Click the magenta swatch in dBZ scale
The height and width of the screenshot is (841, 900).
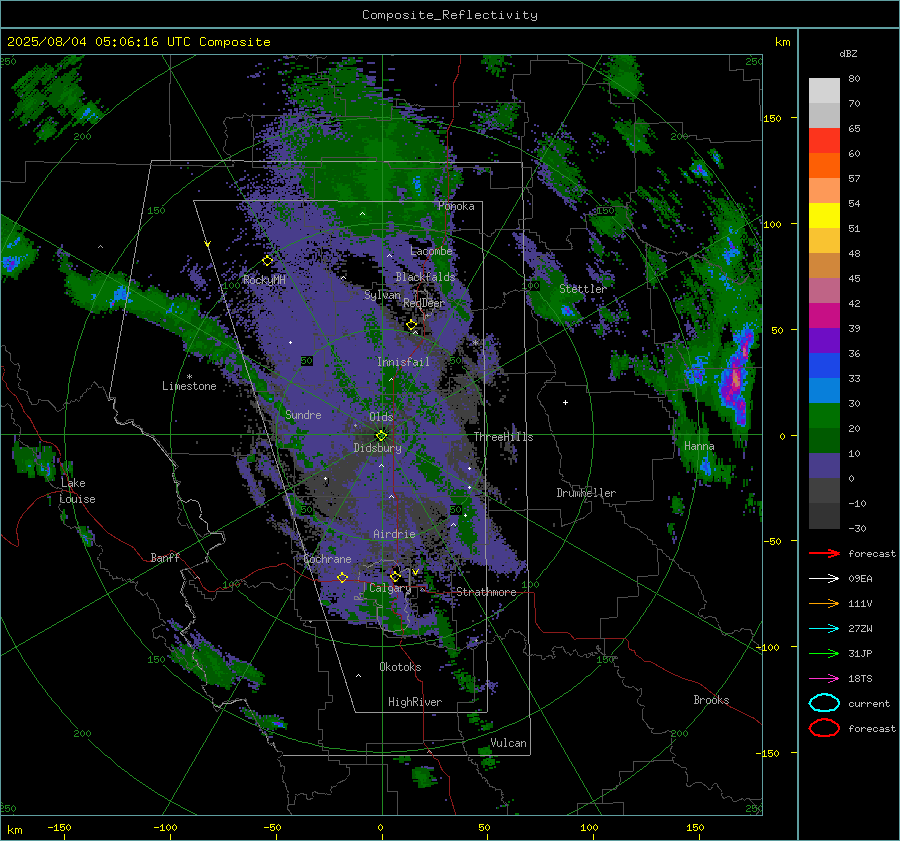[824, 316]
